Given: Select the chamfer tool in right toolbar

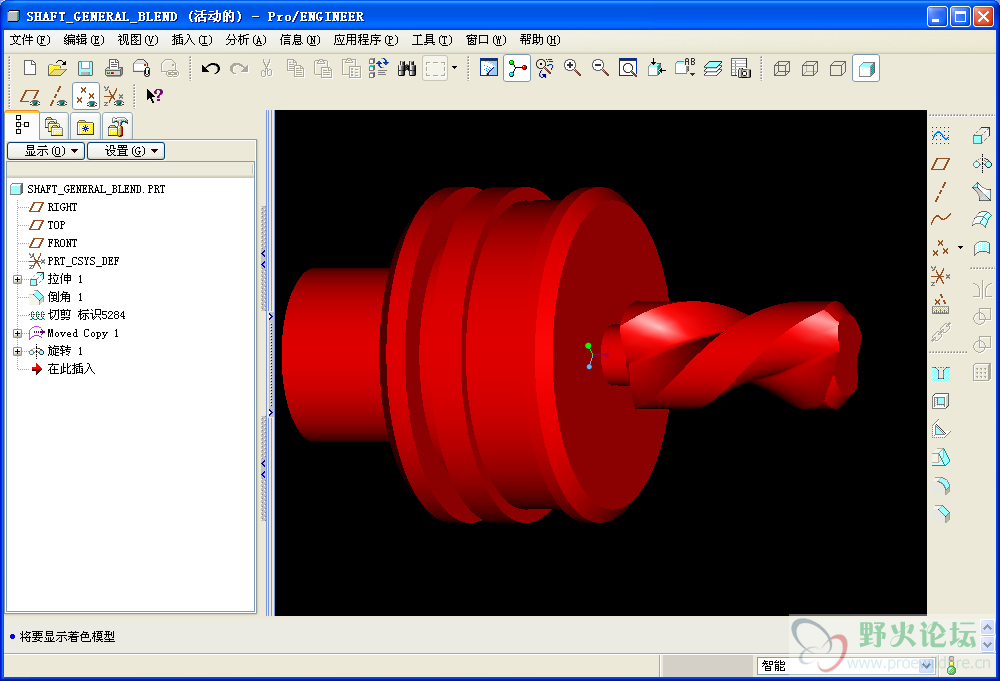Looking at the screenshot, I should (x=940, y=514).
